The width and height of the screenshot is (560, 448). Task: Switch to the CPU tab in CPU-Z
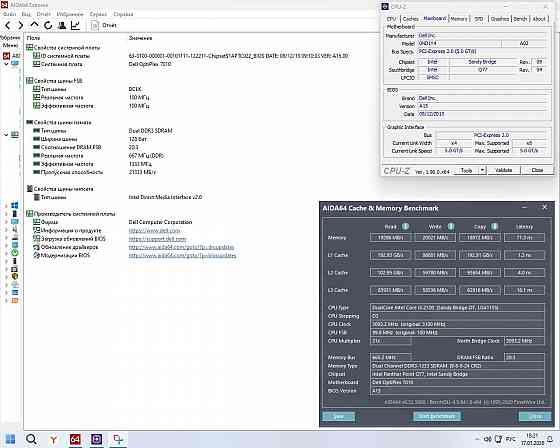pyautogui.click(x=391, y=19)
